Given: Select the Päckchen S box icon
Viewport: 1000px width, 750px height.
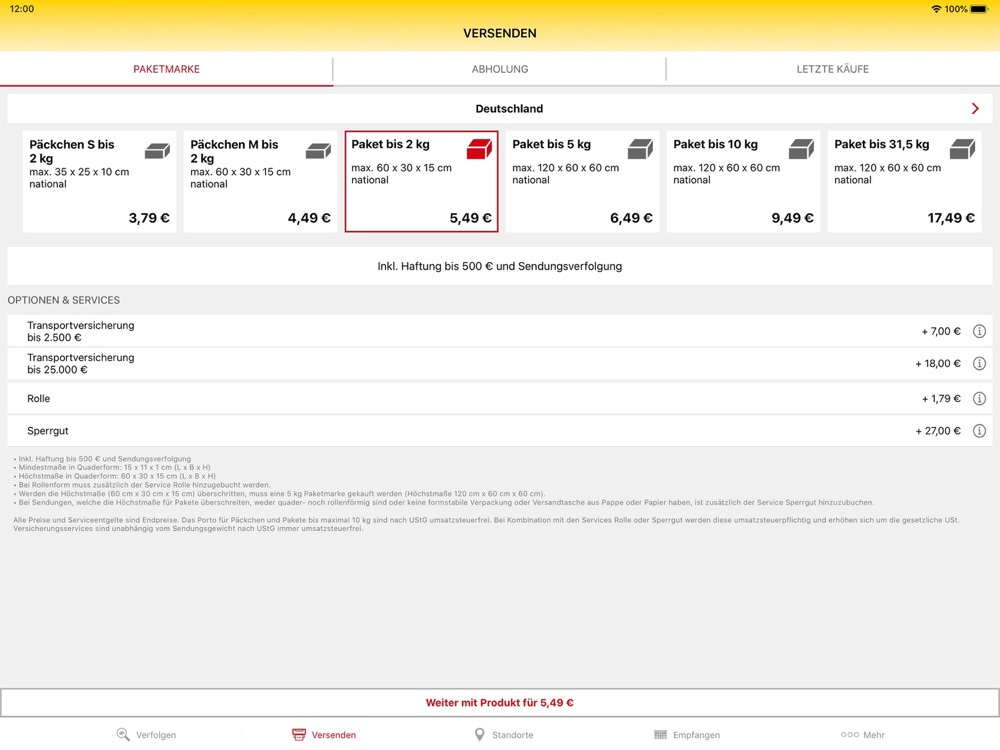Looking at the screenshot, I should [158, 151].
